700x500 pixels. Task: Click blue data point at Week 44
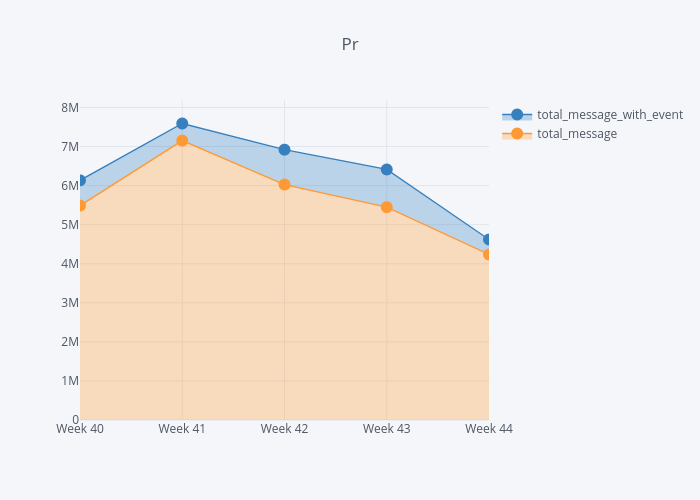(x=488, y=239)
